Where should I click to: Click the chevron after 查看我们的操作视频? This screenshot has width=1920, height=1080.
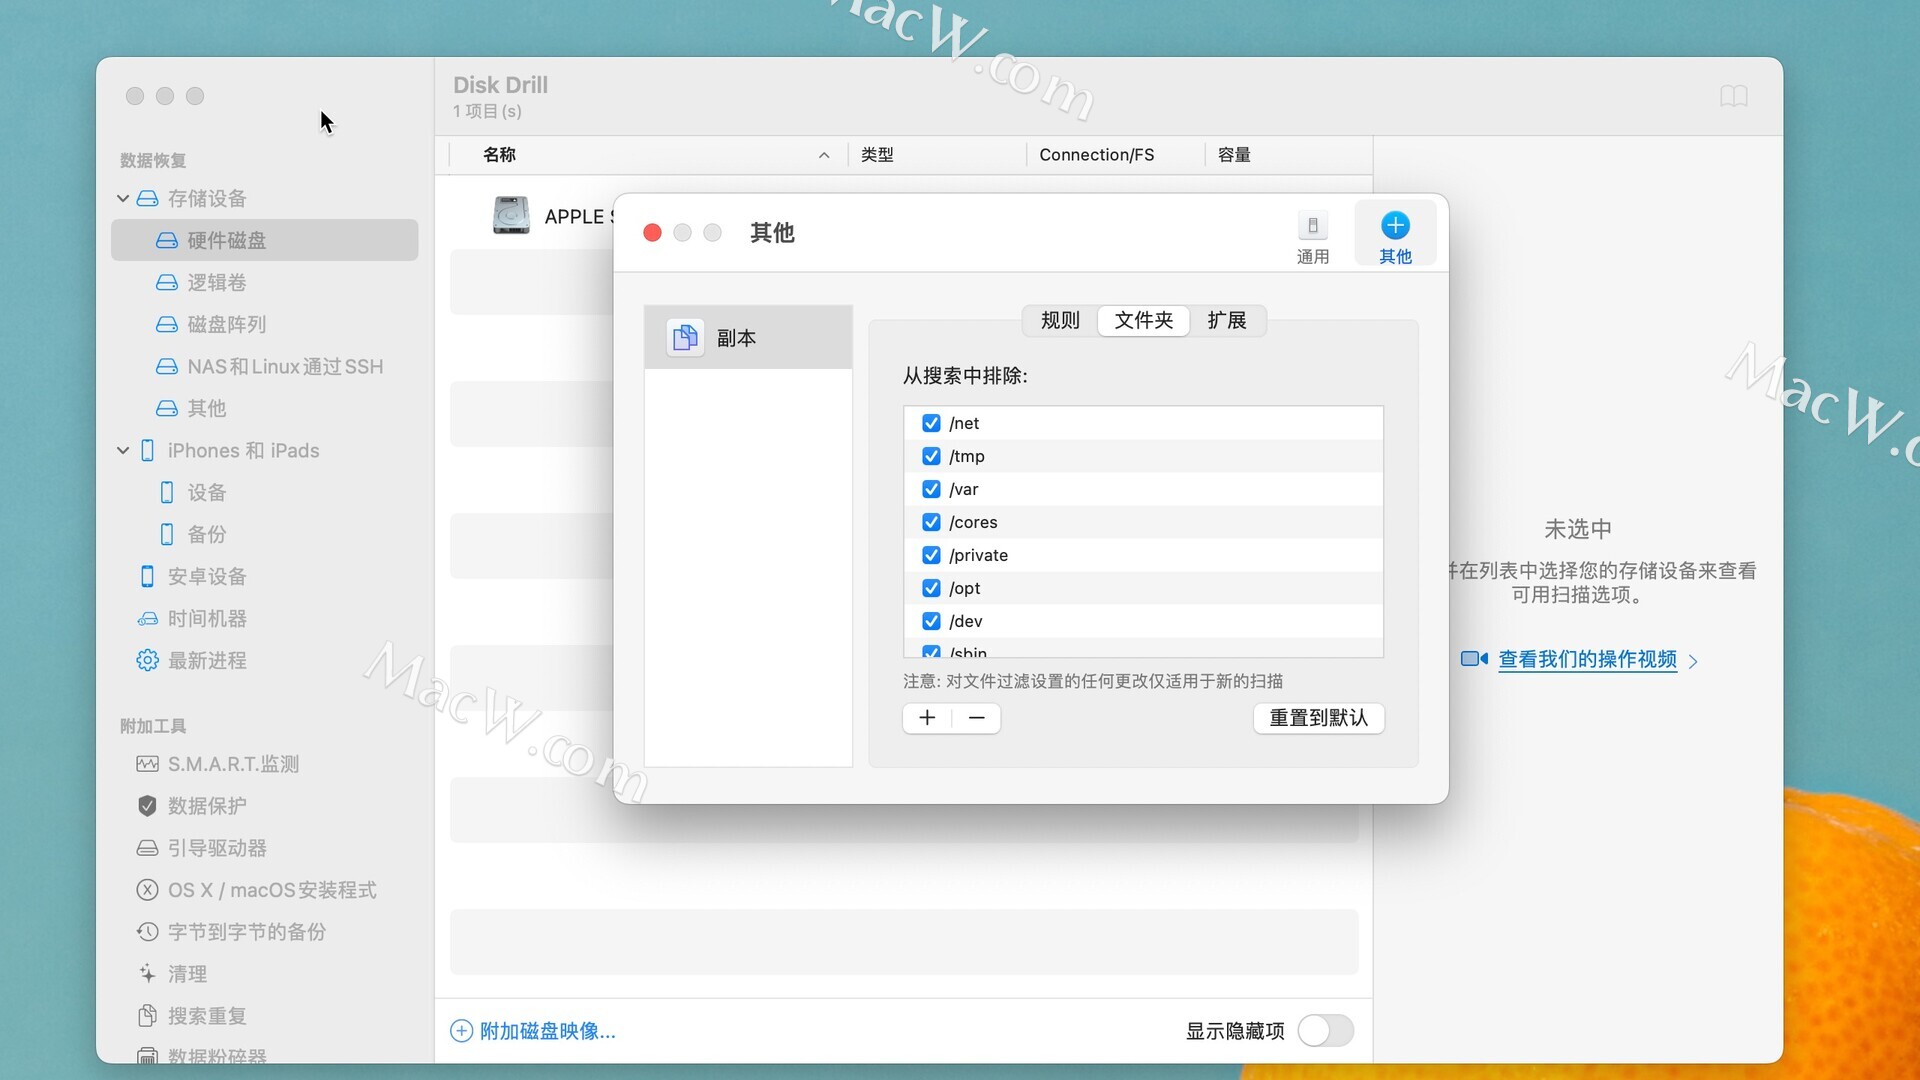1692,661
